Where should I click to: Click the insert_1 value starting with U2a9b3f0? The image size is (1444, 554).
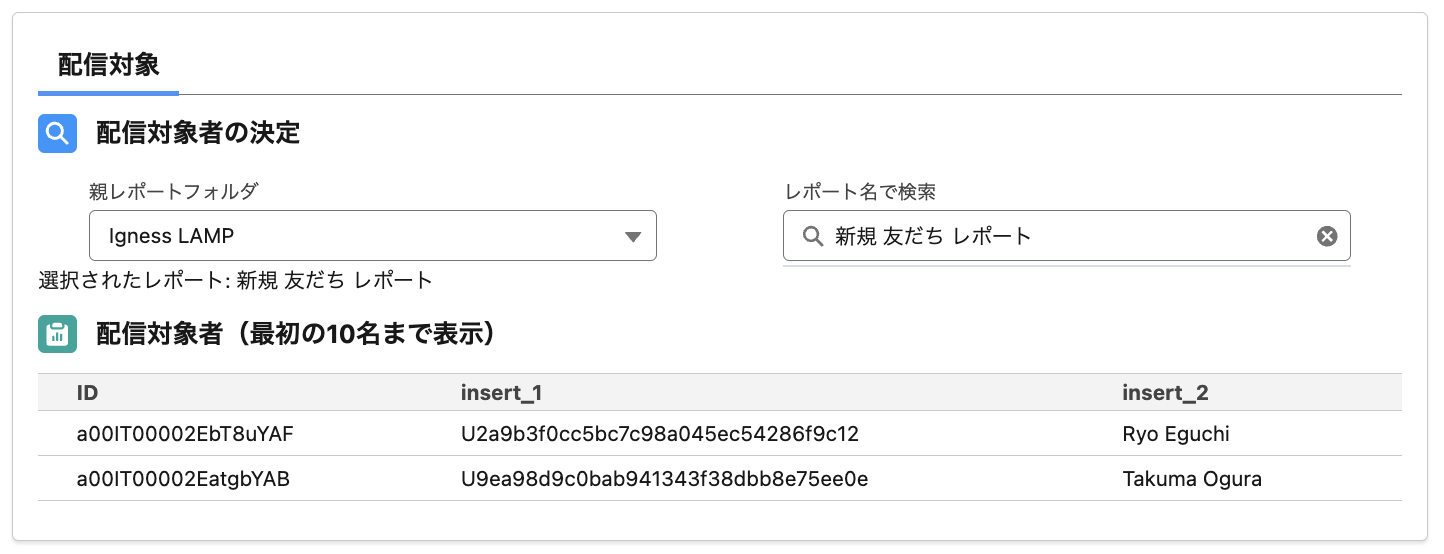coord(659,434)
